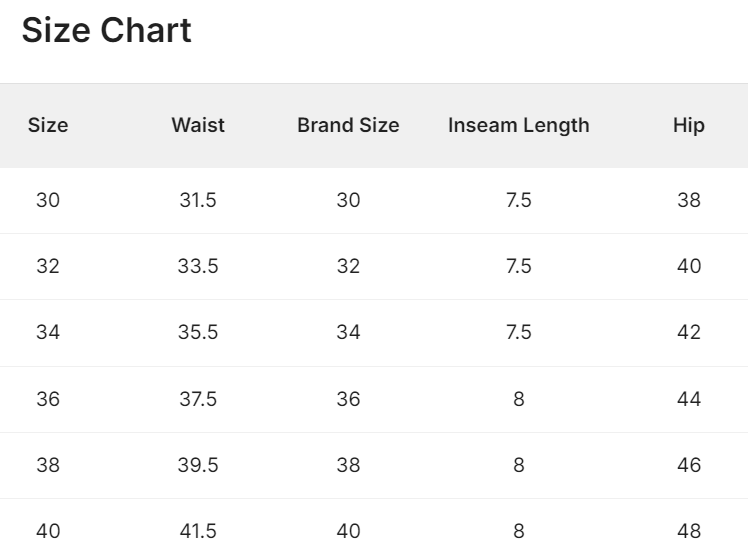The width and height of the screenshot is (748, 554).
Task: Click the hip value 44
Action: point(689,399)
